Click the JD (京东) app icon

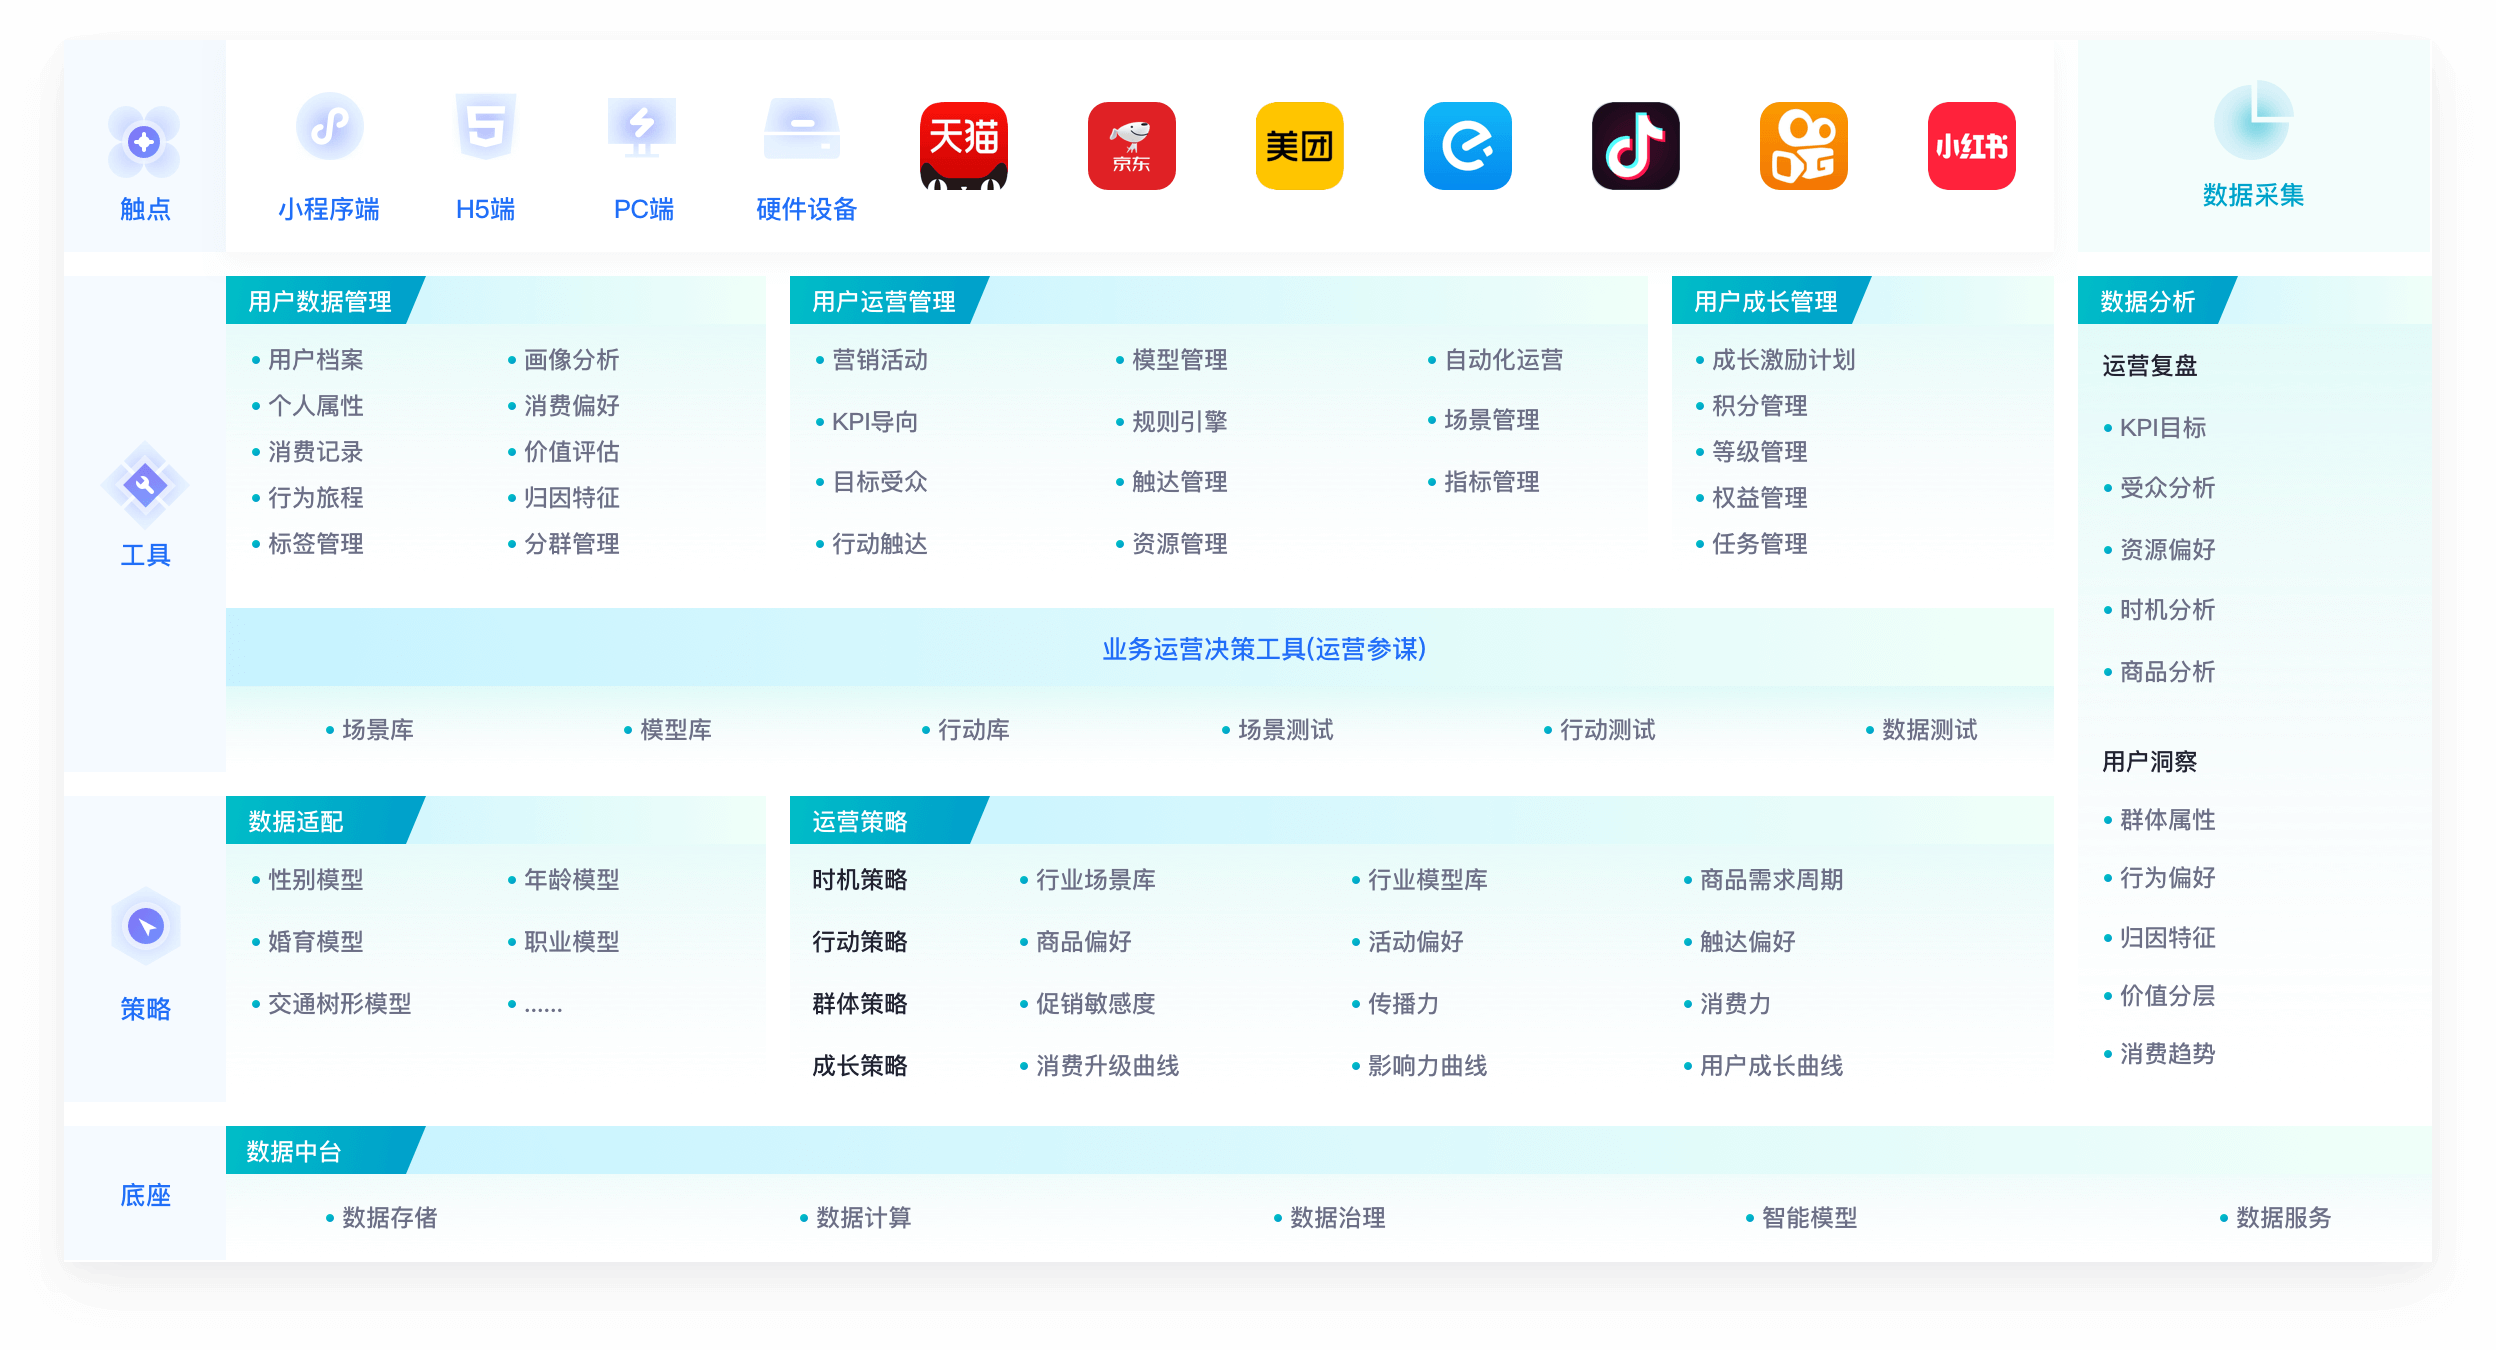(x=1131, y=146)
